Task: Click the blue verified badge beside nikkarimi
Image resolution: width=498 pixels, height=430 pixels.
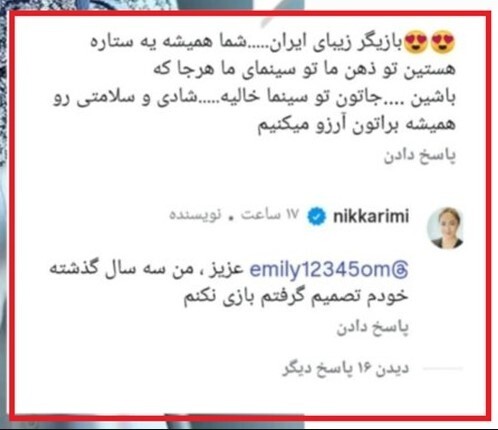Action: coord(316,216)
